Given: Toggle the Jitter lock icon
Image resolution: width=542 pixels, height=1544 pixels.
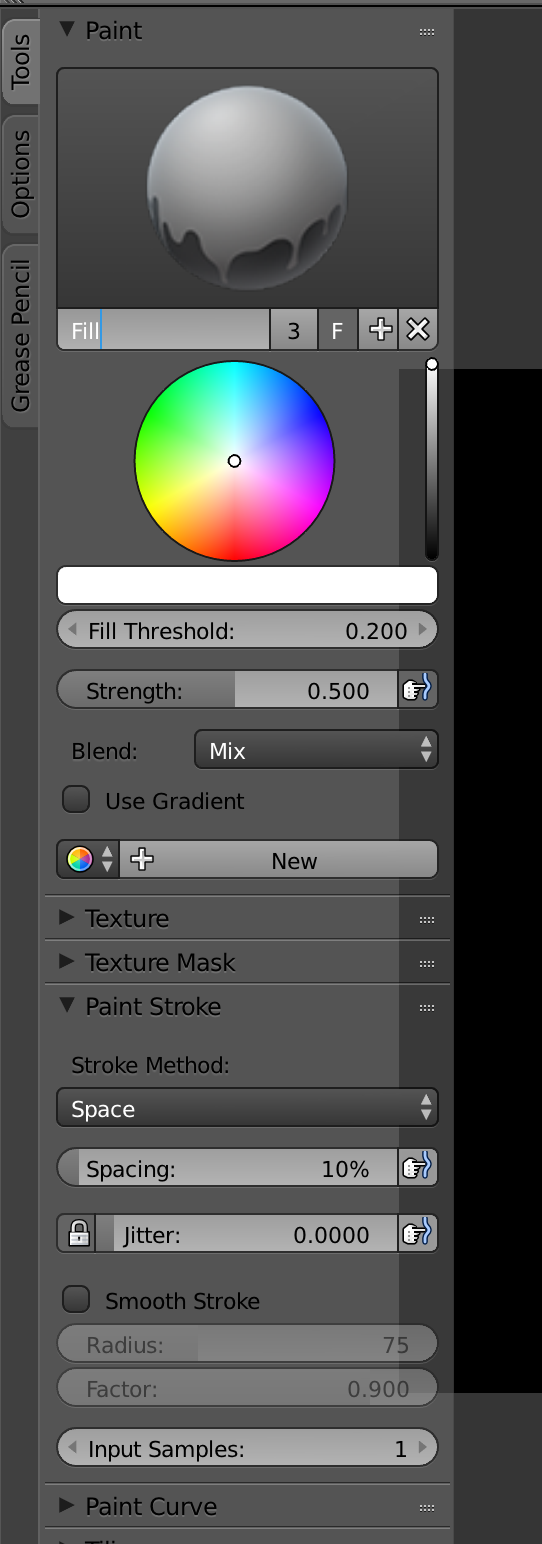Looking at the screenshot, I should point(77,1234).
